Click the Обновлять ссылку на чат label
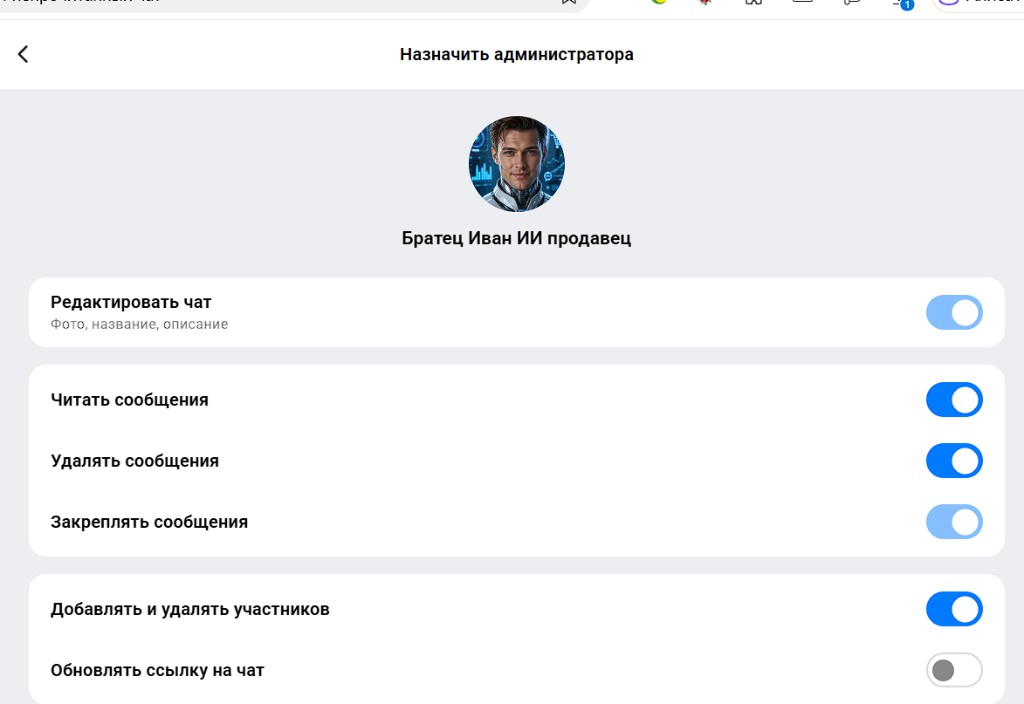The image size is (1024, 704). (x=157, y=671)
